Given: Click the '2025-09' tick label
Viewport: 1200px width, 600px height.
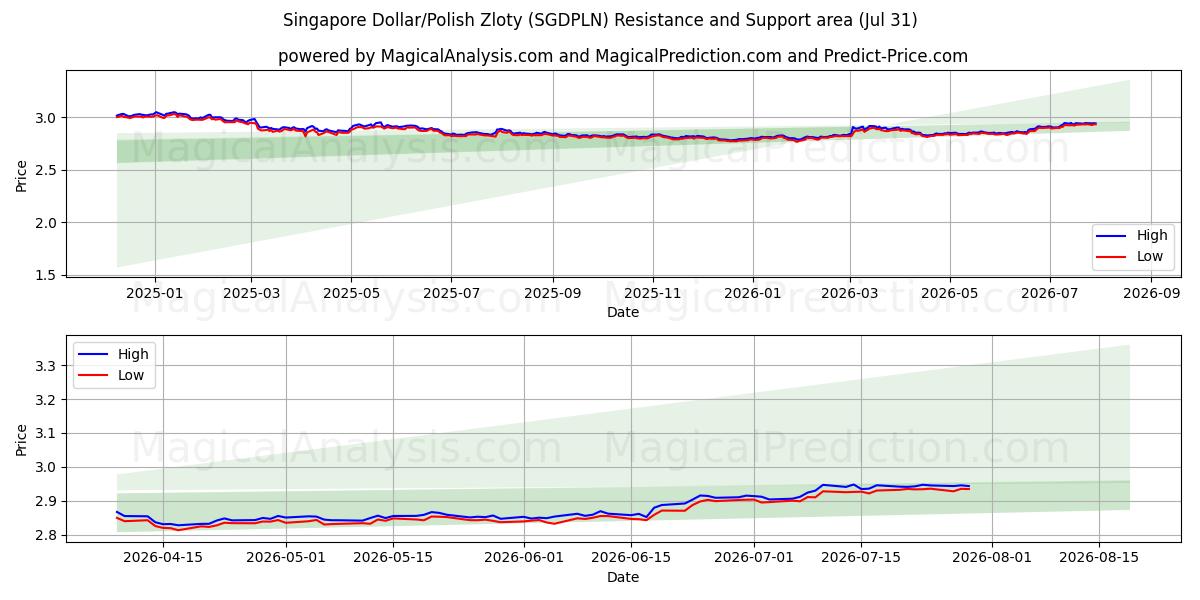Looking at the screenshot, I should pyautogui.click(x=552, y=293).
